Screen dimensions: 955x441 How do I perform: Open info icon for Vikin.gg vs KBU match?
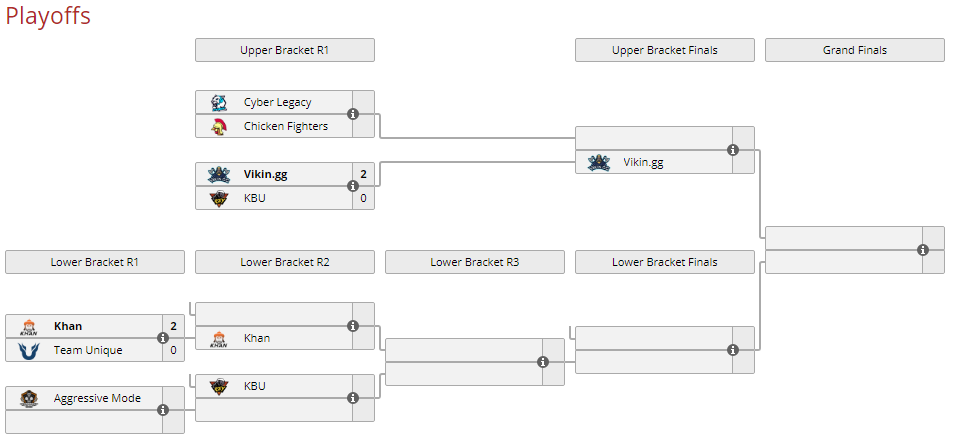[353, 186]
